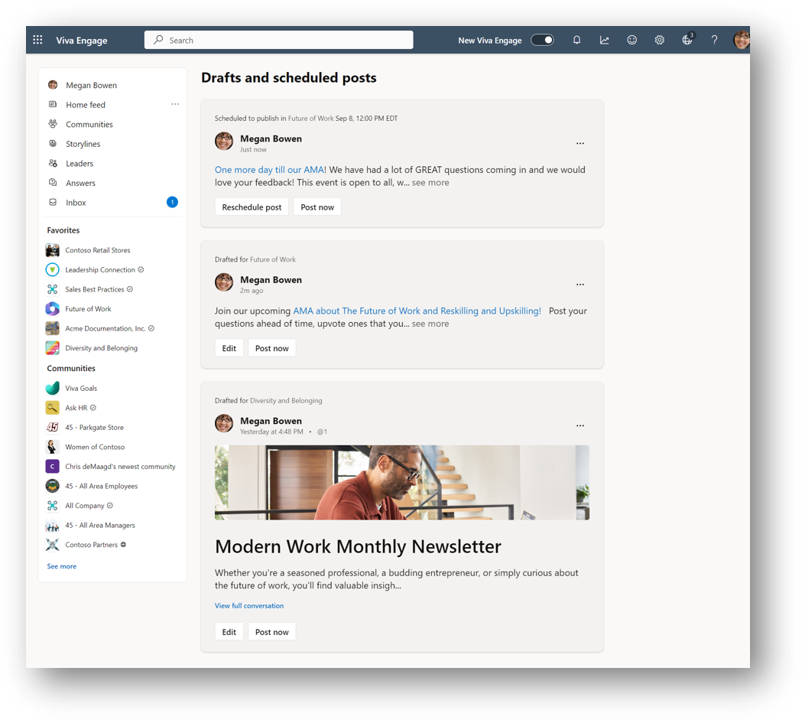Click Megan Bowen's avatar on Newsletter draft
The height and width of the screenshot is (720, 802).
224,423
